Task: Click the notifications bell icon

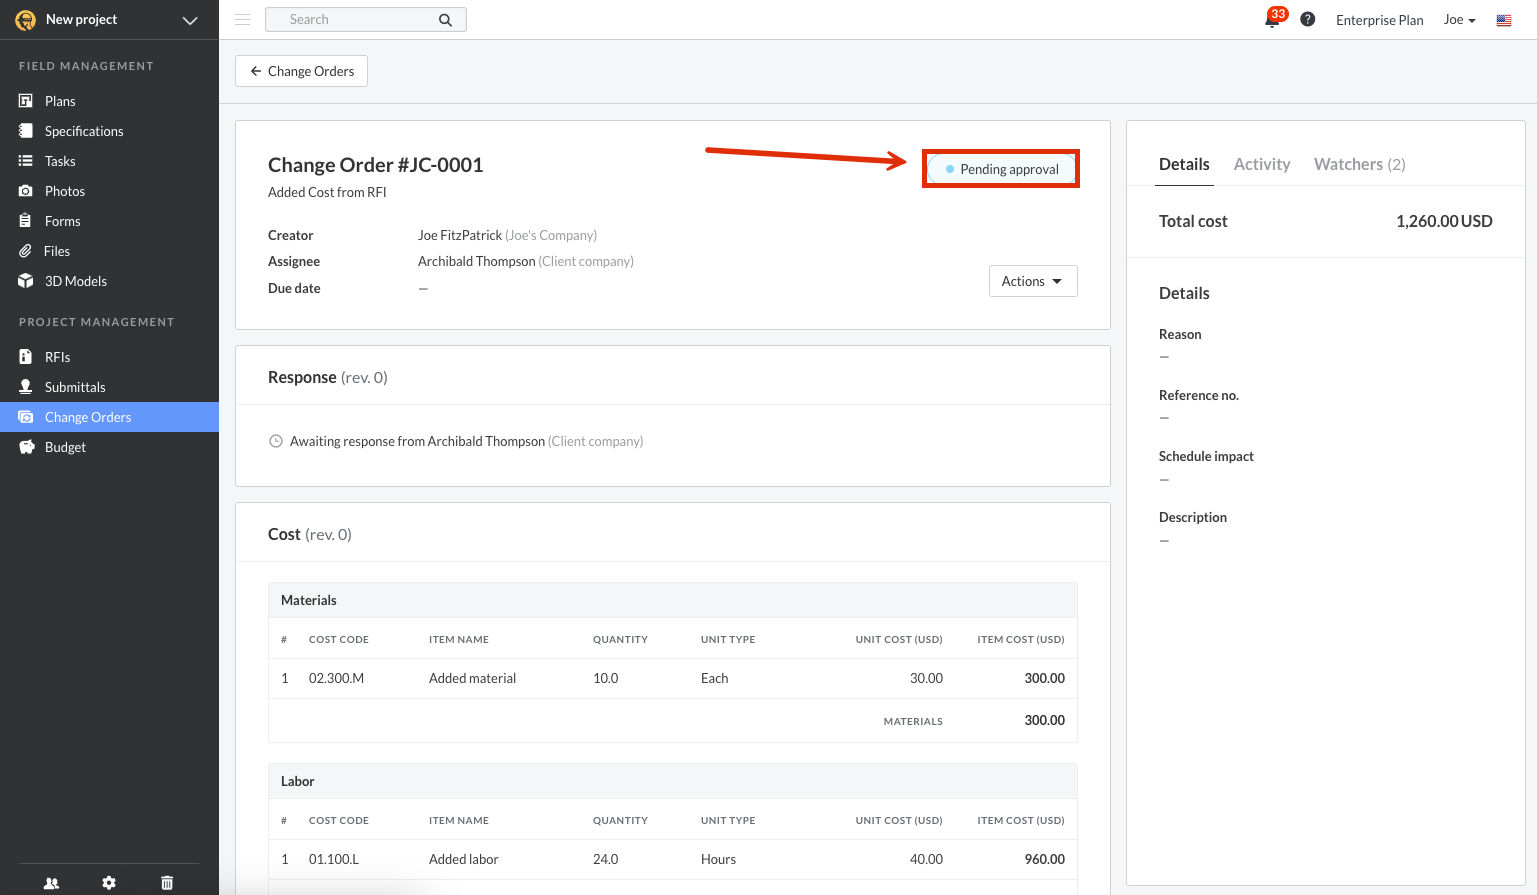Action: click(x=1272, y=20)
